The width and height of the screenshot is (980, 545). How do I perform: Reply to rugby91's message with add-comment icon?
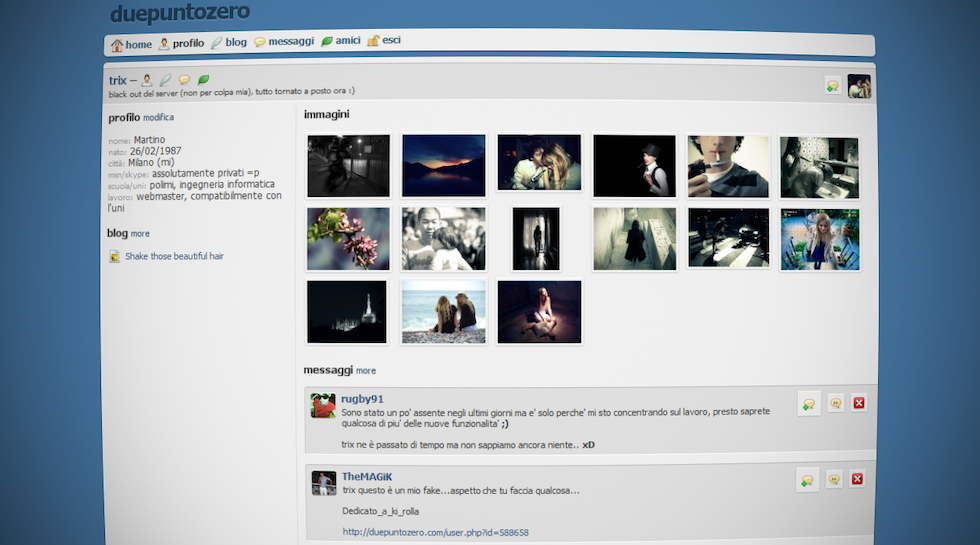[808, 403]
